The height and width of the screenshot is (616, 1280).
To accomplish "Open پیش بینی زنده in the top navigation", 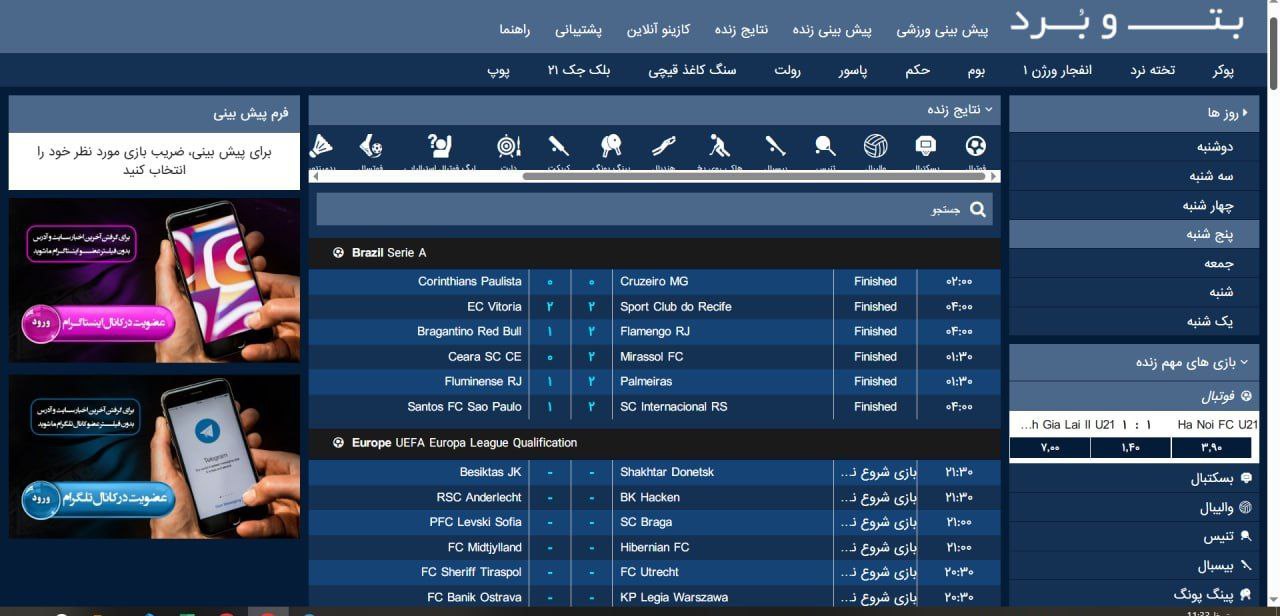I will click(832, 30).
